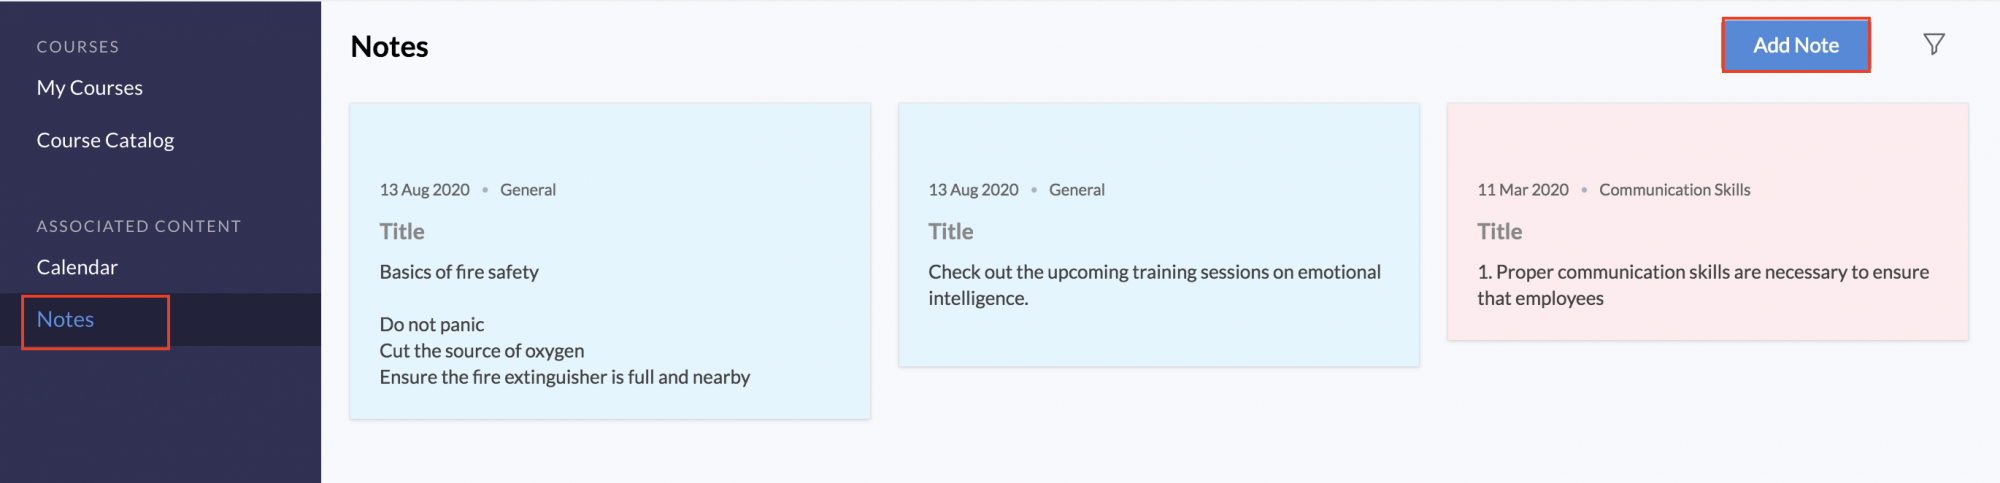The image size is (2000, 483).
Task: Open the emotional intelligence training note
Action: [x=1159, y=235]
